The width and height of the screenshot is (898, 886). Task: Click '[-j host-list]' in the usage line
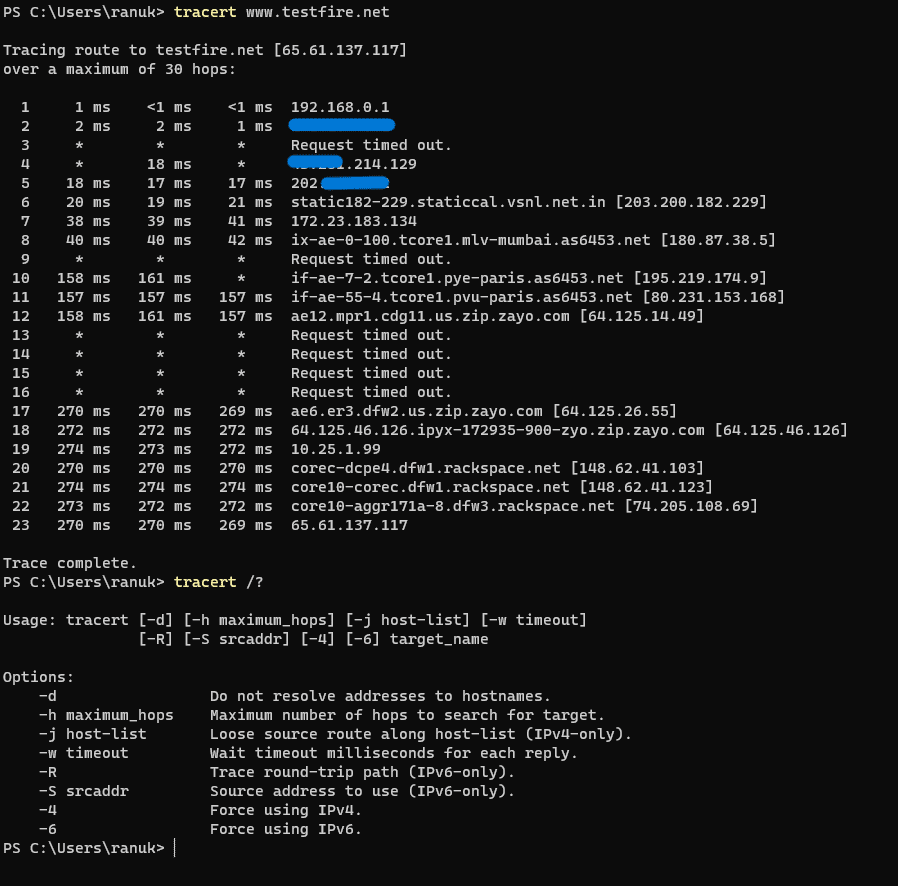(x=407, y=620)
